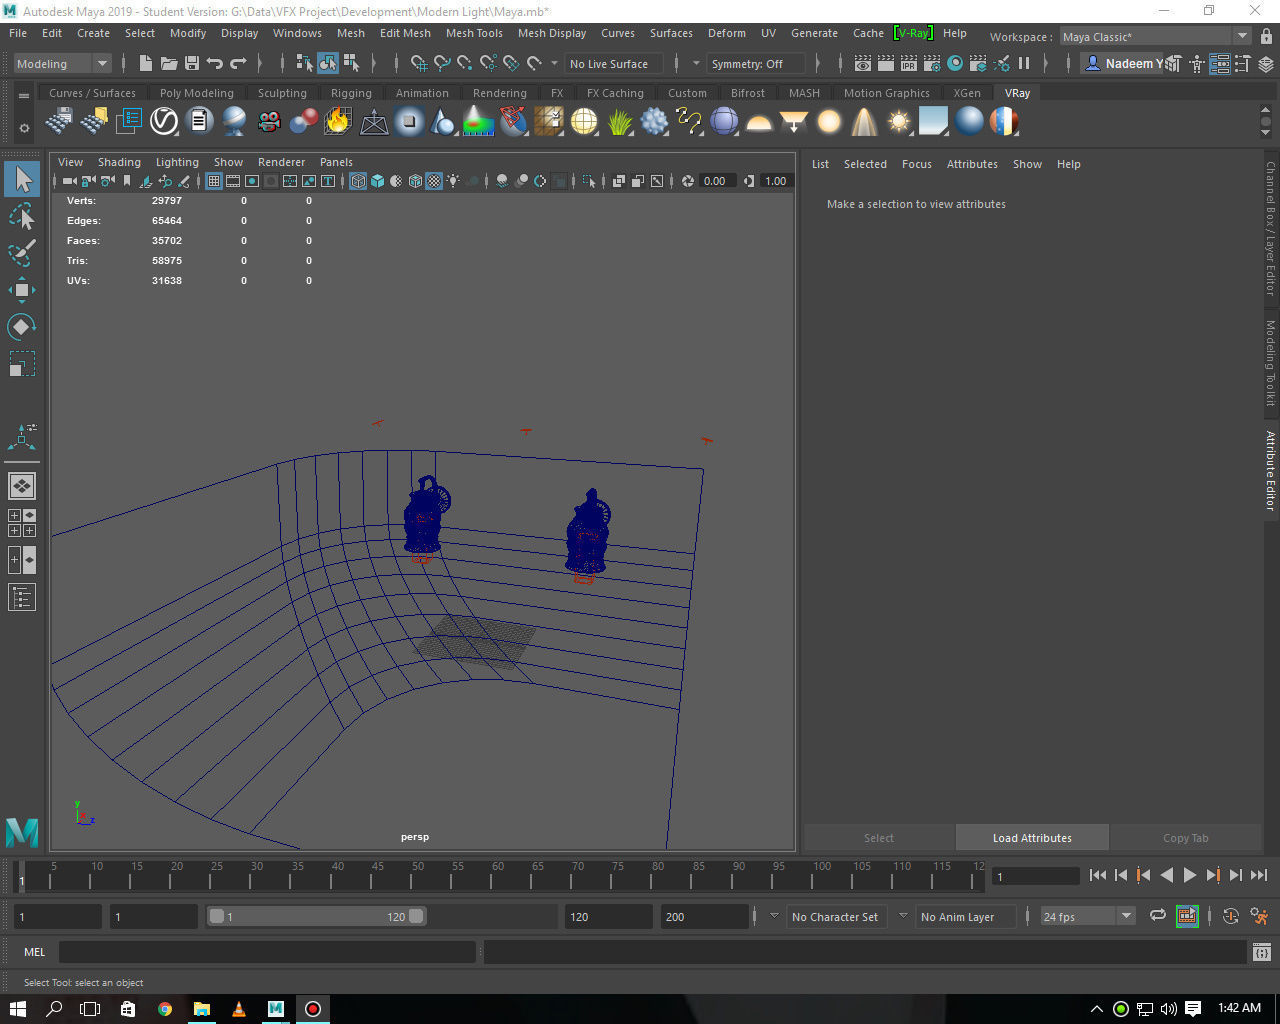Click the movie camera shelf icon
This screenshot has width=1280, height=1024.
coord(269,122)
